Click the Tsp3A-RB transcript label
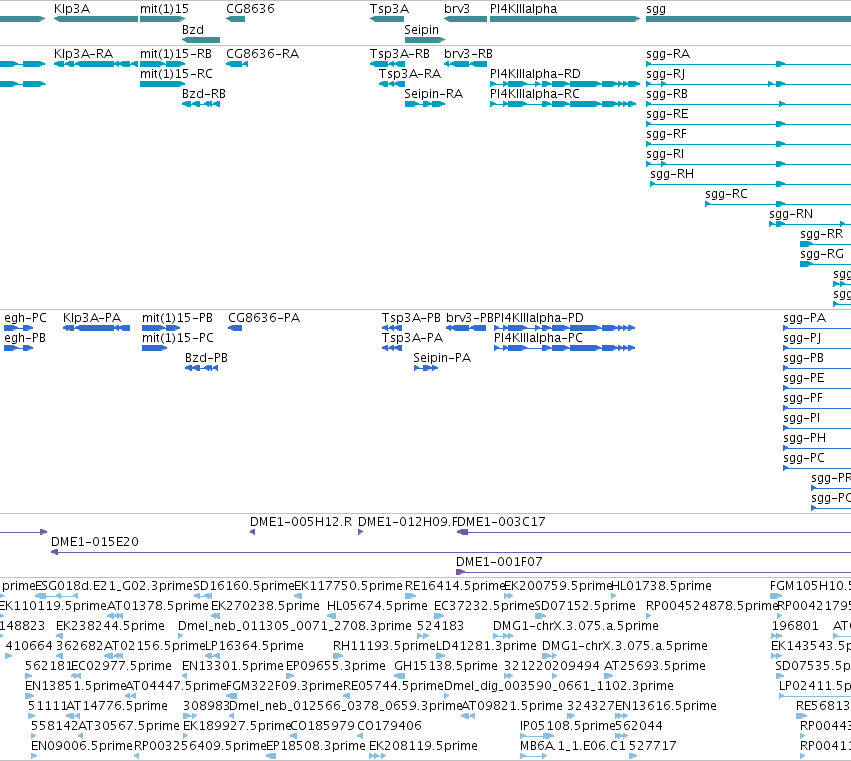This screenshot has width=851, height=761. pyautogui.click(x=399, y=54)
